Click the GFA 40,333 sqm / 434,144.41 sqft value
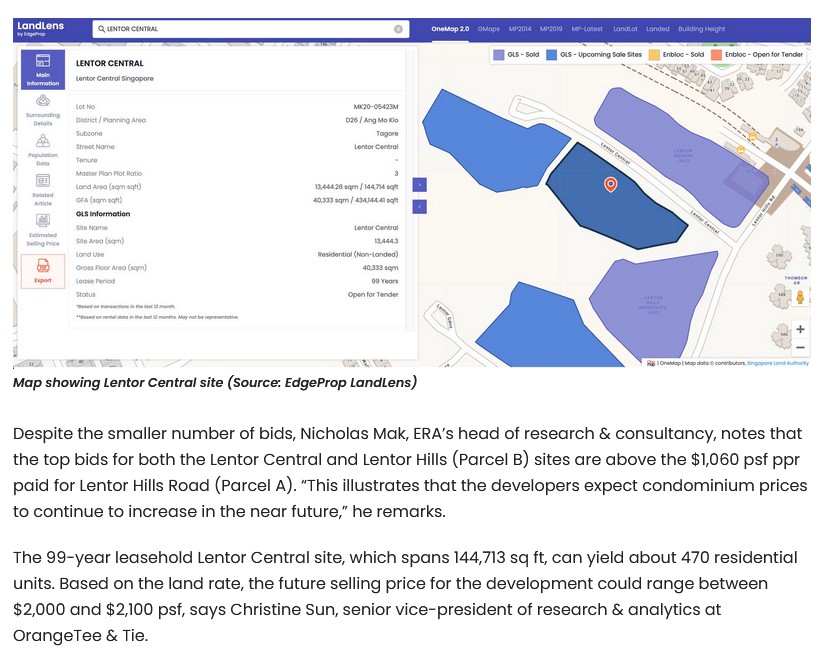This screenshot has height=664, width=838. point(355,200)
